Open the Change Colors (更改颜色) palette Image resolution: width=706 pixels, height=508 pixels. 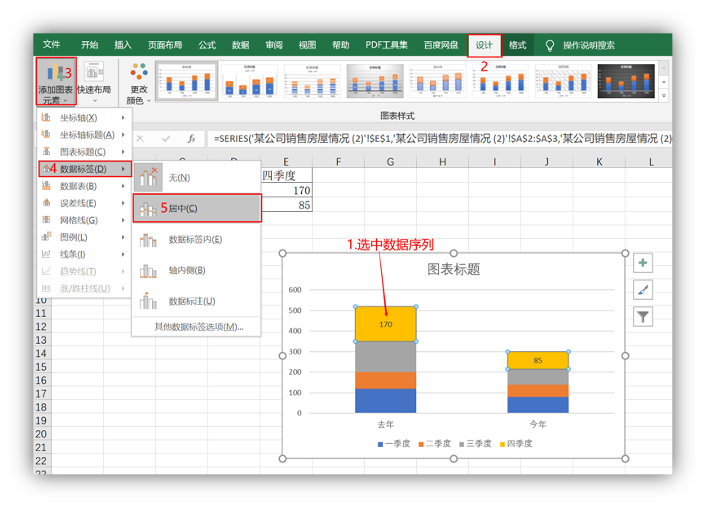click(x=137, y=81)
